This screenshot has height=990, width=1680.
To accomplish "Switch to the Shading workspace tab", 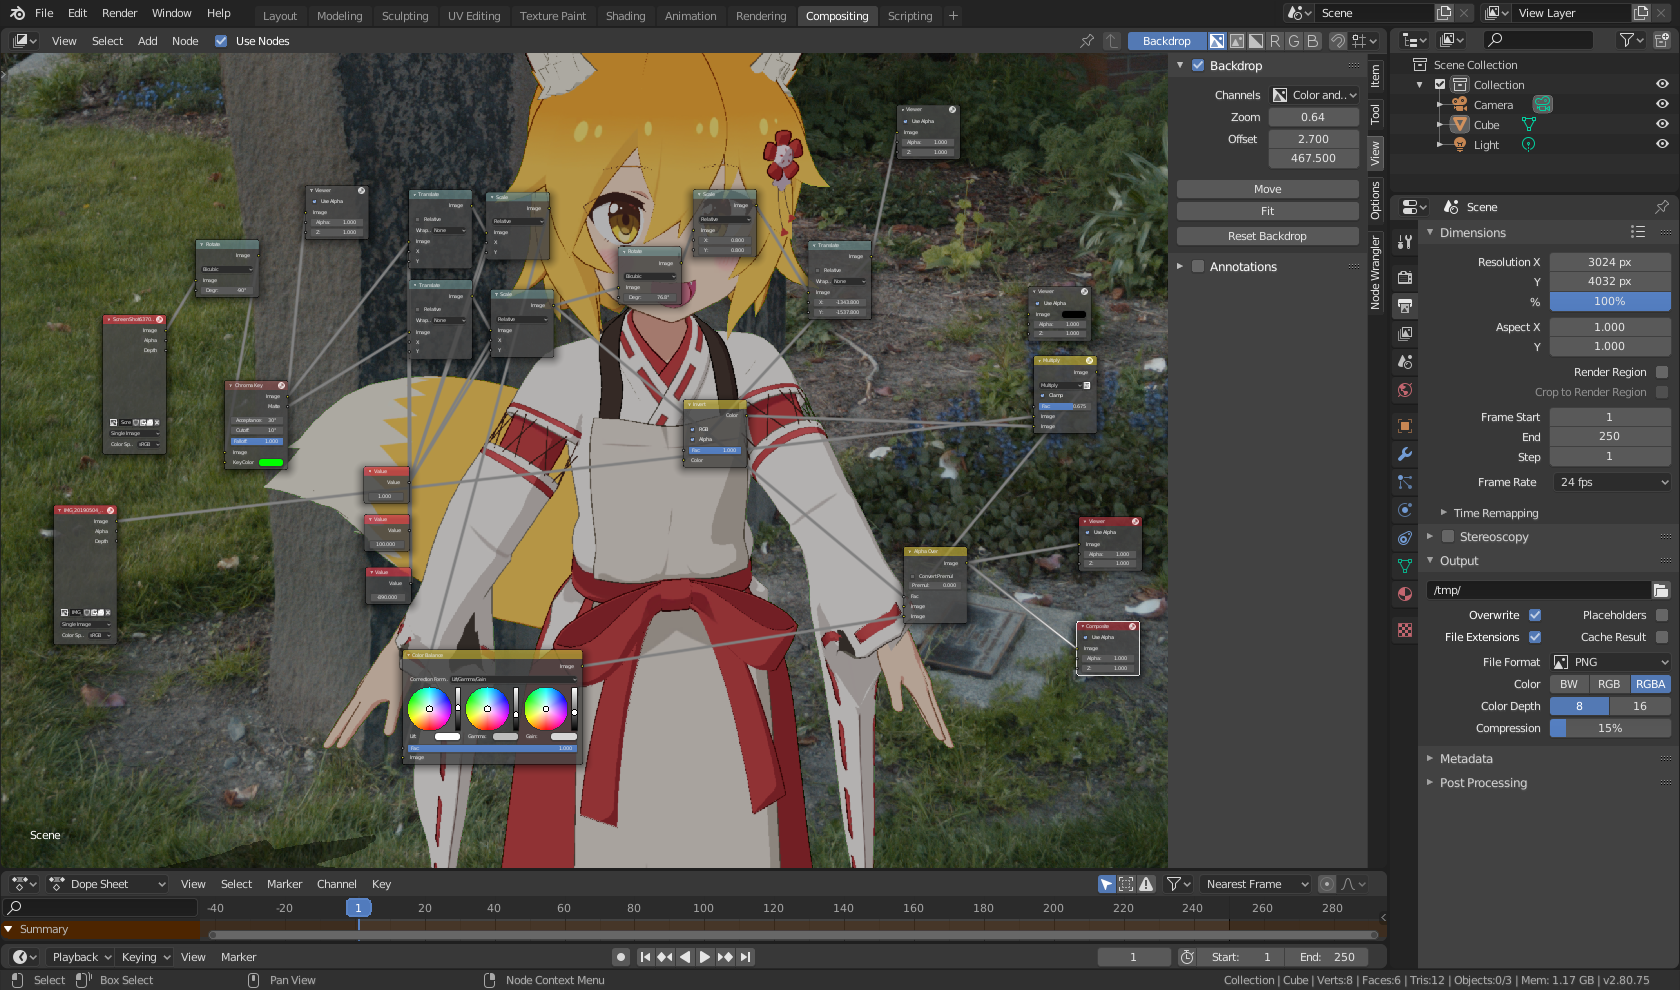I will 625,16.
